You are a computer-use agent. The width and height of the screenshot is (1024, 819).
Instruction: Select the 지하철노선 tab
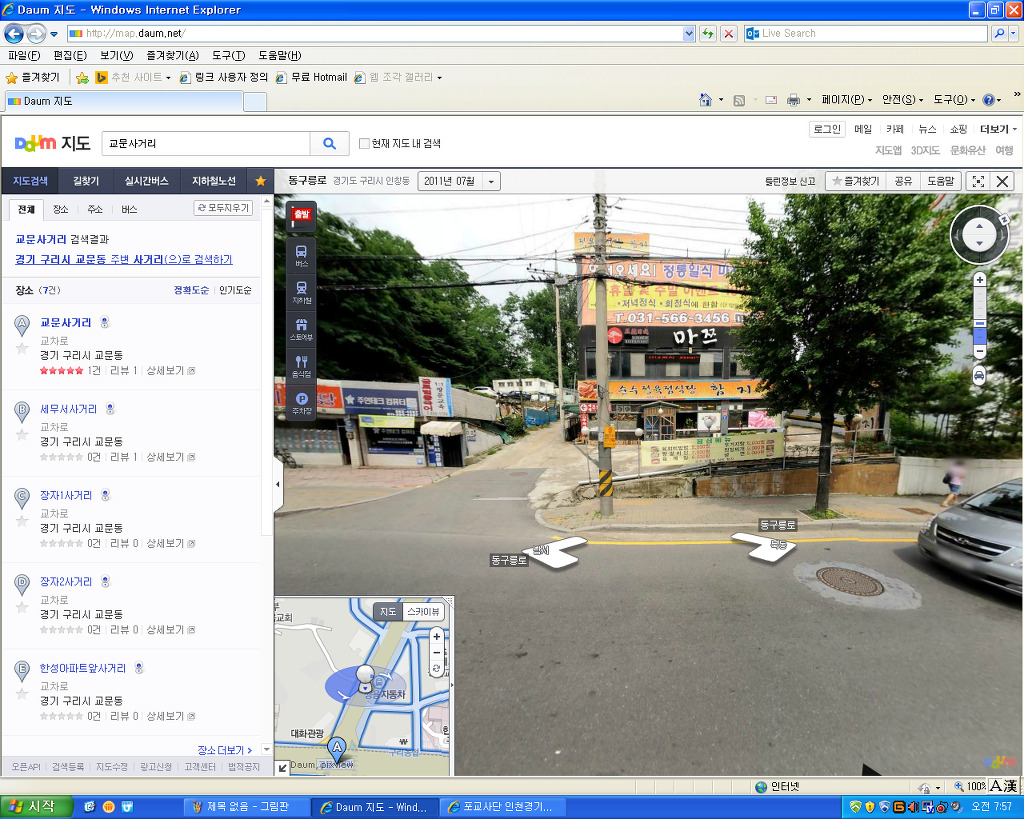[x=214, y=181]
